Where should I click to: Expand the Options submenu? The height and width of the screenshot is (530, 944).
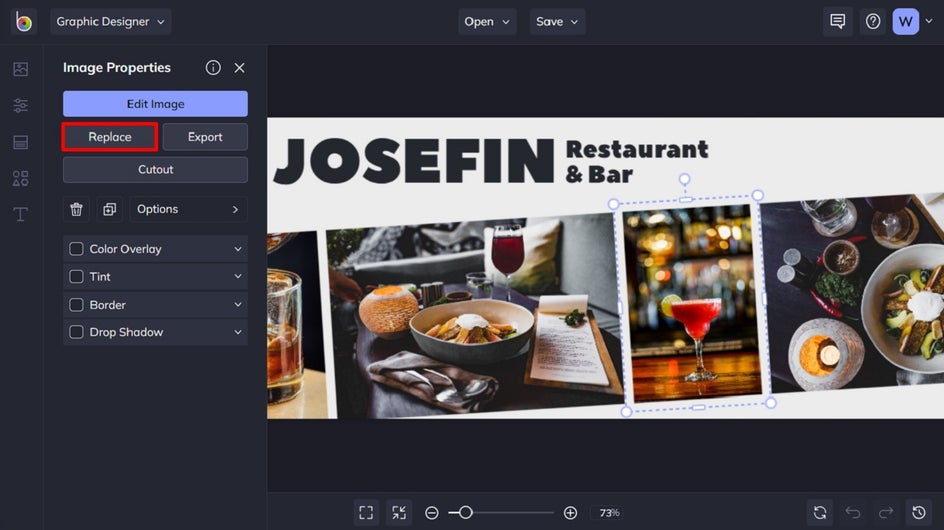click(188, 209)
